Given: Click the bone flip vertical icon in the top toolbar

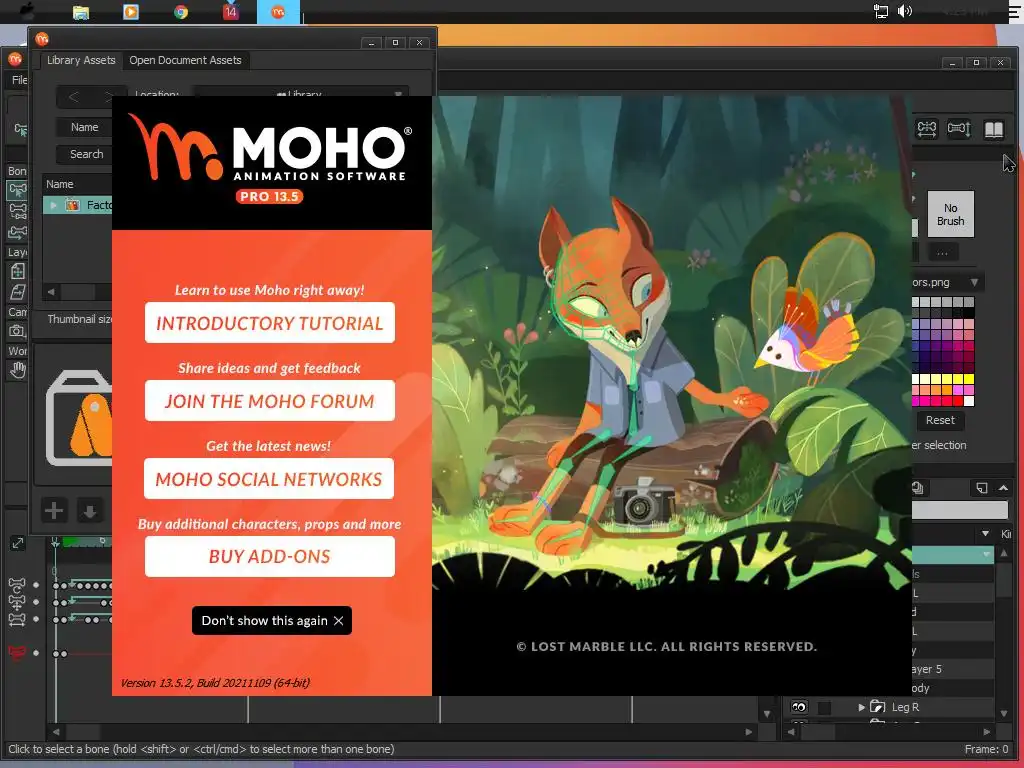Looking at the screenshot, I should [959, 129].
